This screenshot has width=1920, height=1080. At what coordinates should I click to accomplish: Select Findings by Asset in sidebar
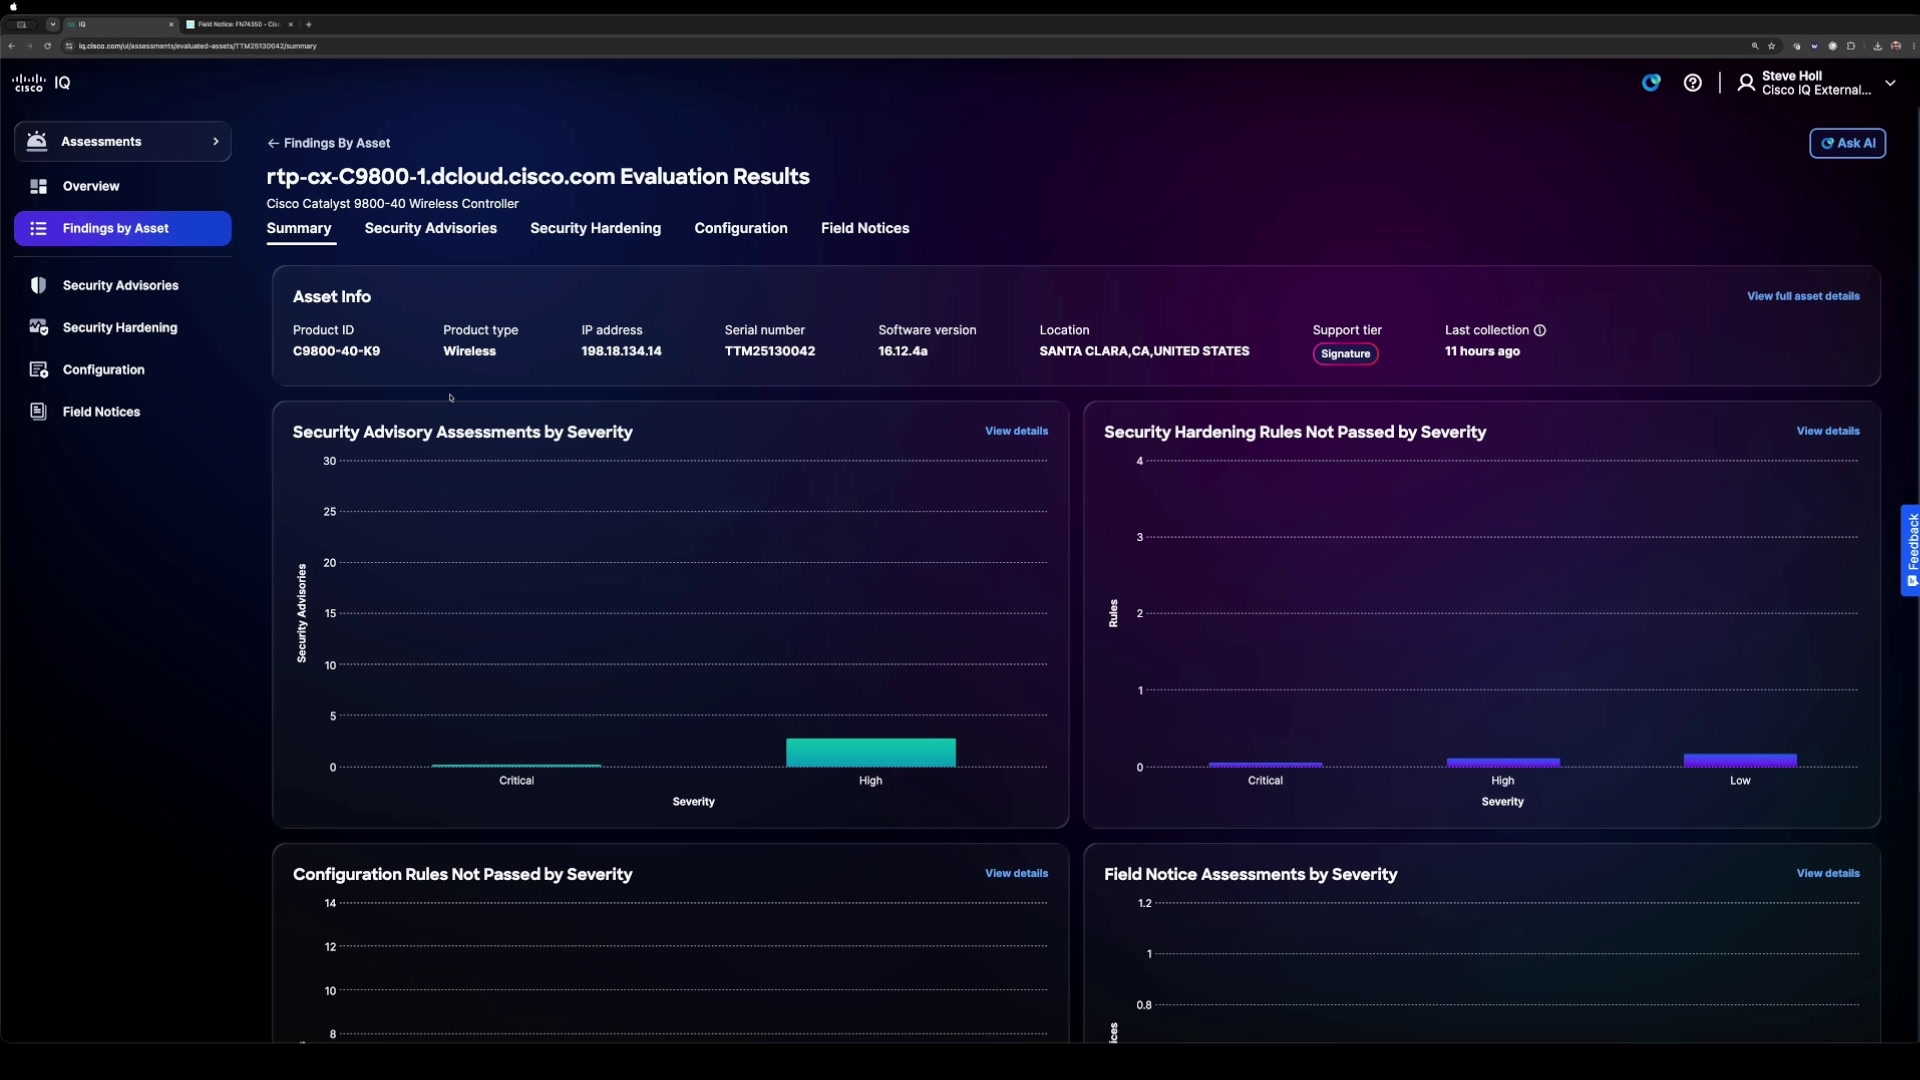pos(122,228)
